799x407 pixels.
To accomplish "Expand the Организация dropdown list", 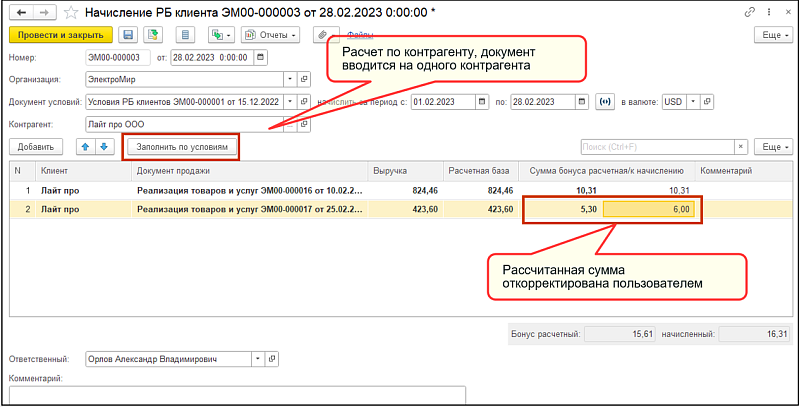I will pos(290,80).
